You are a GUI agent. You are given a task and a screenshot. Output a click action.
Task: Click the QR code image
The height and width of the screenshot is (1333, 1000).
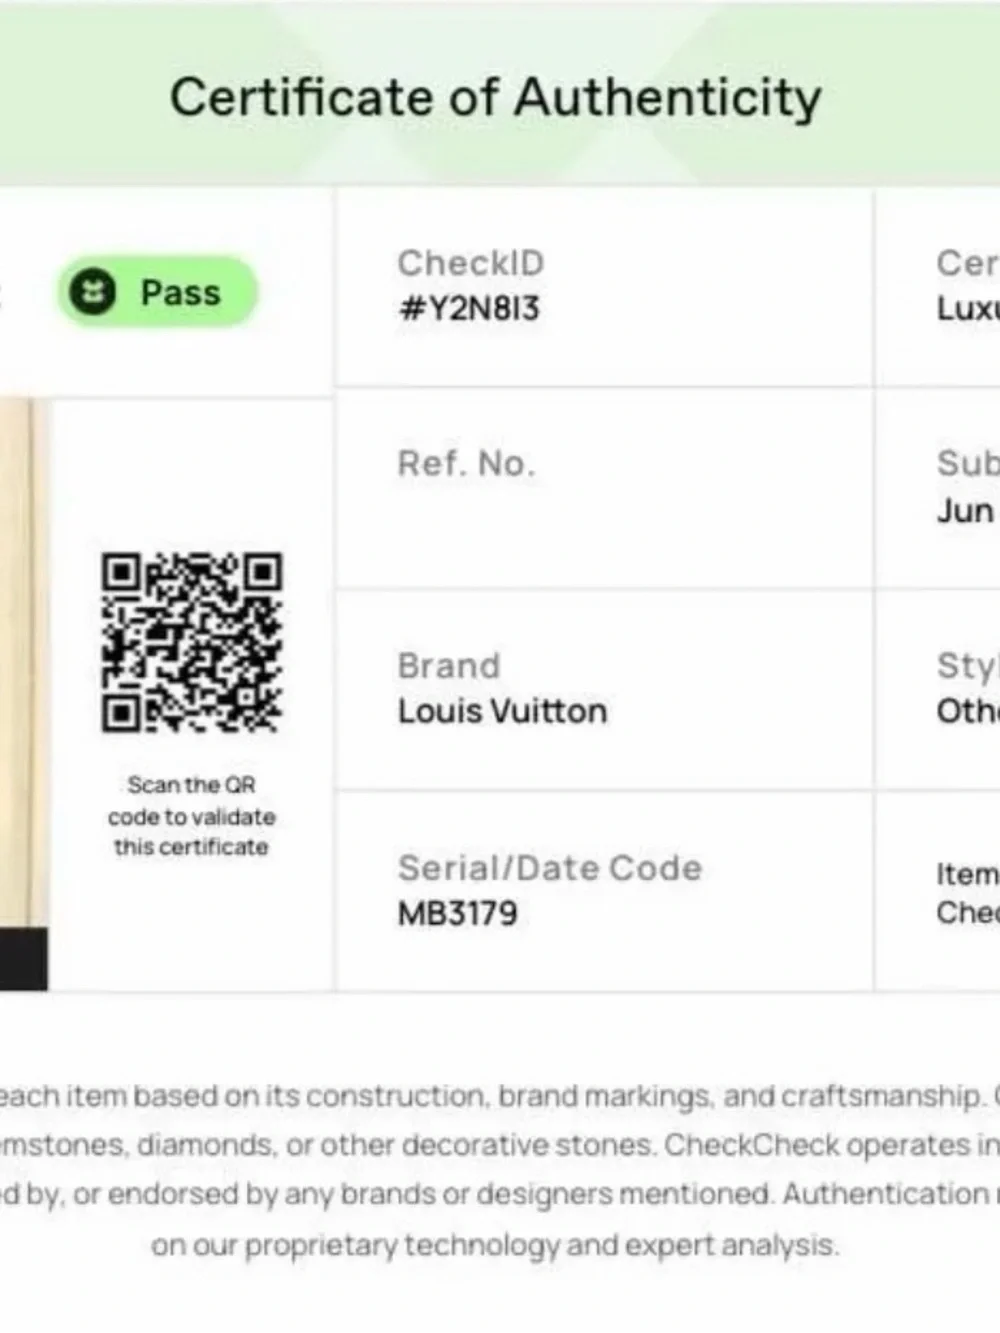point(191,642)
